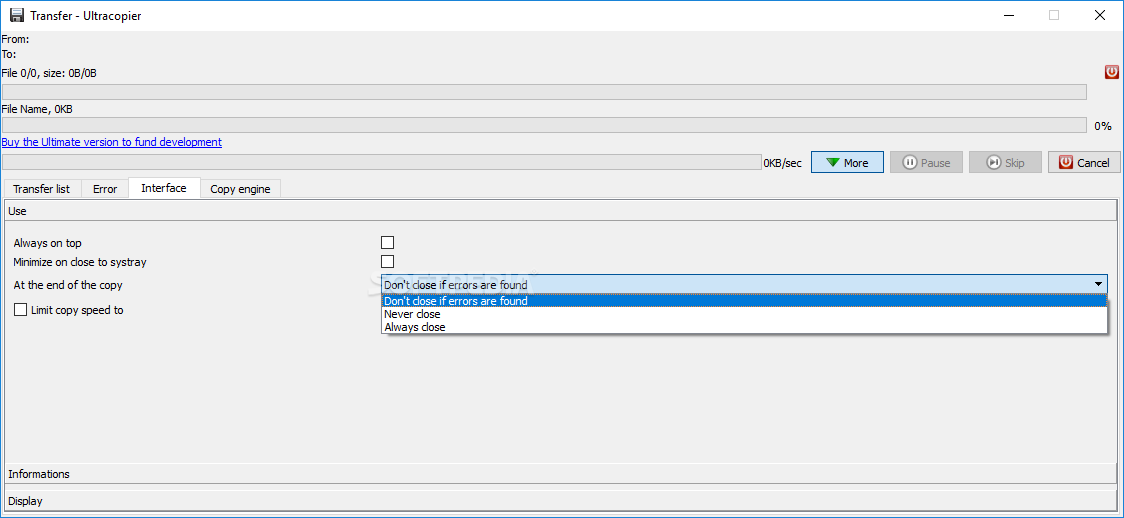Choose Always close from the list

(744, 327)
